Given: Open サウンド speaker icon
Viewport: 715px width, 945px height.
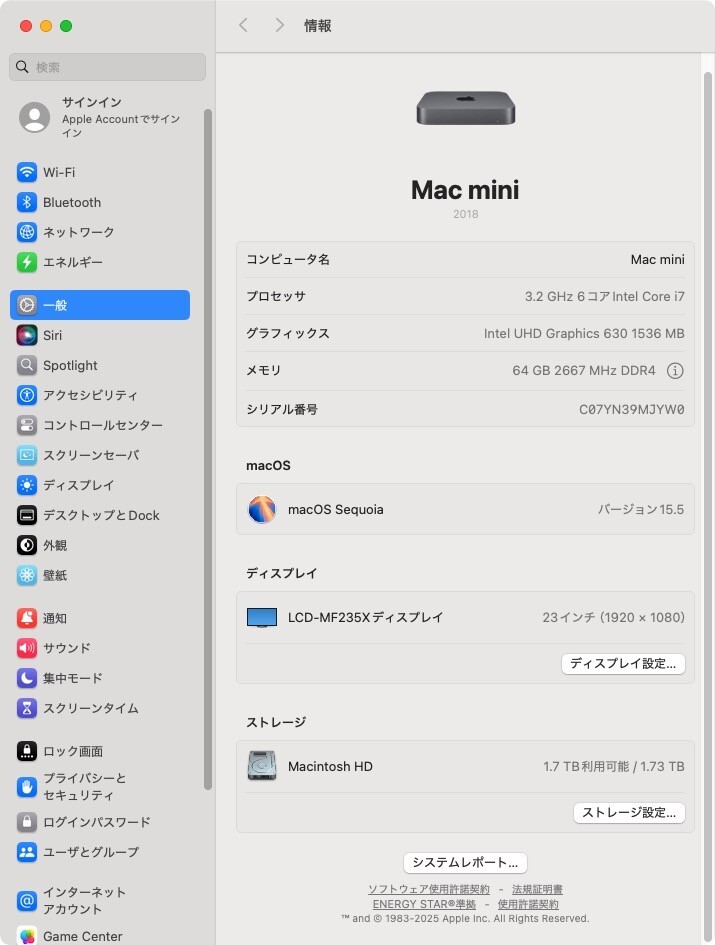Looking at the screenshot, I should [27, 648].
